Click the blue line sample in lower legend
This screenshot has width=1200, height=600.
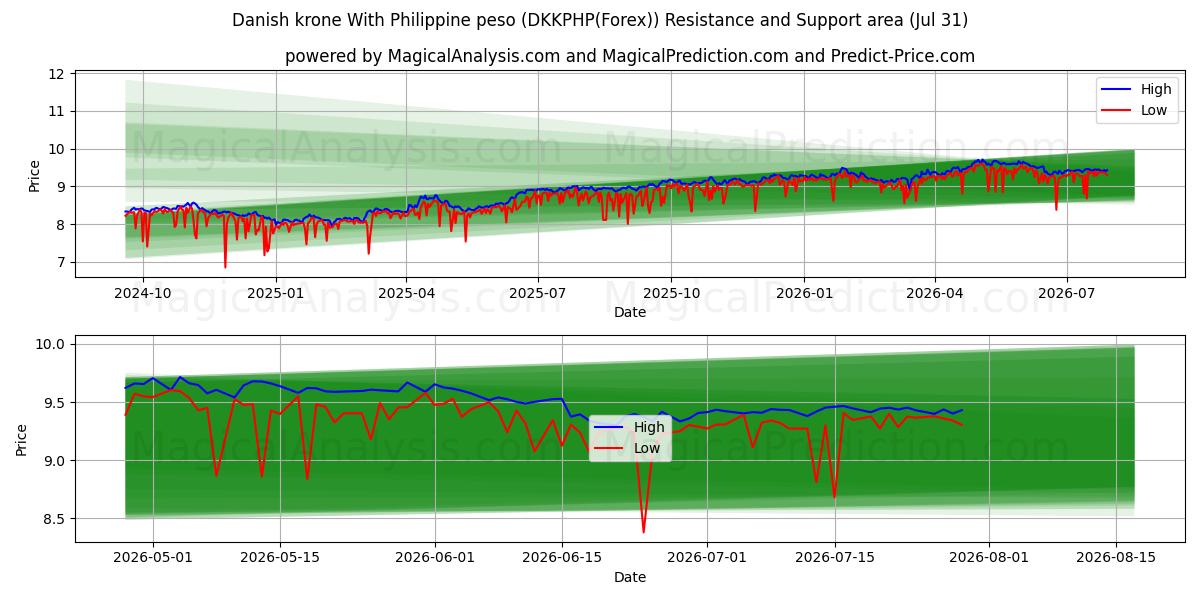(611, 428)
